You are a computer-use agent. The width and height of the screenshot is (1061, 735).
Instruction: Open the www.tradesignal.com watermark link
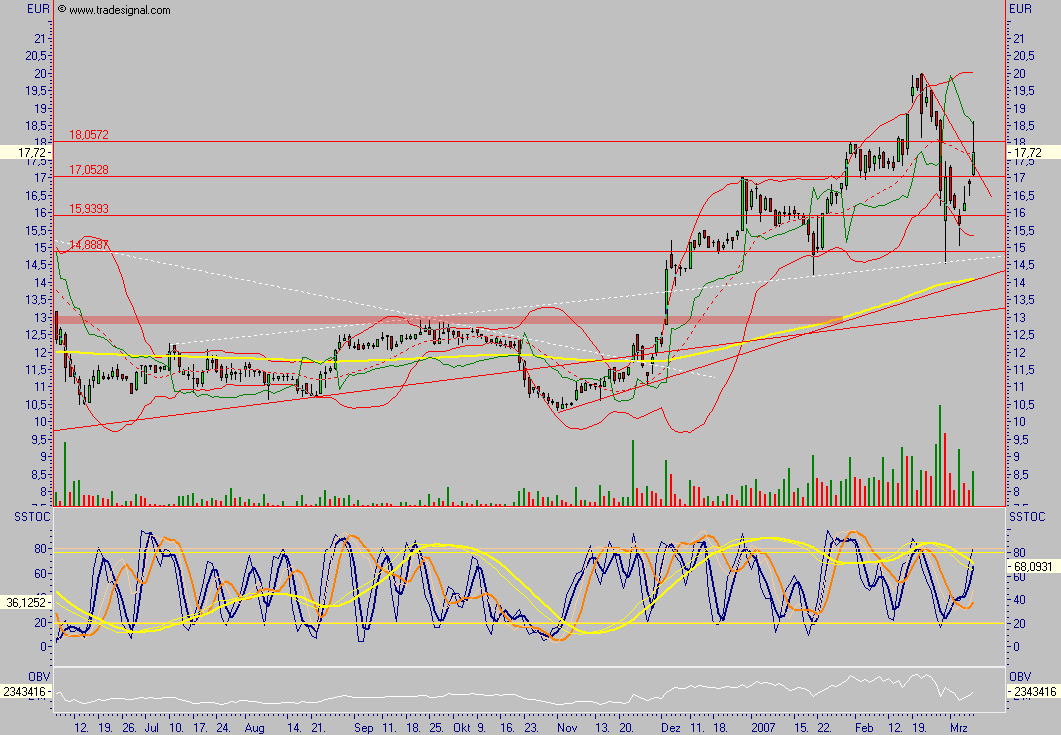[x=120, y=10]
